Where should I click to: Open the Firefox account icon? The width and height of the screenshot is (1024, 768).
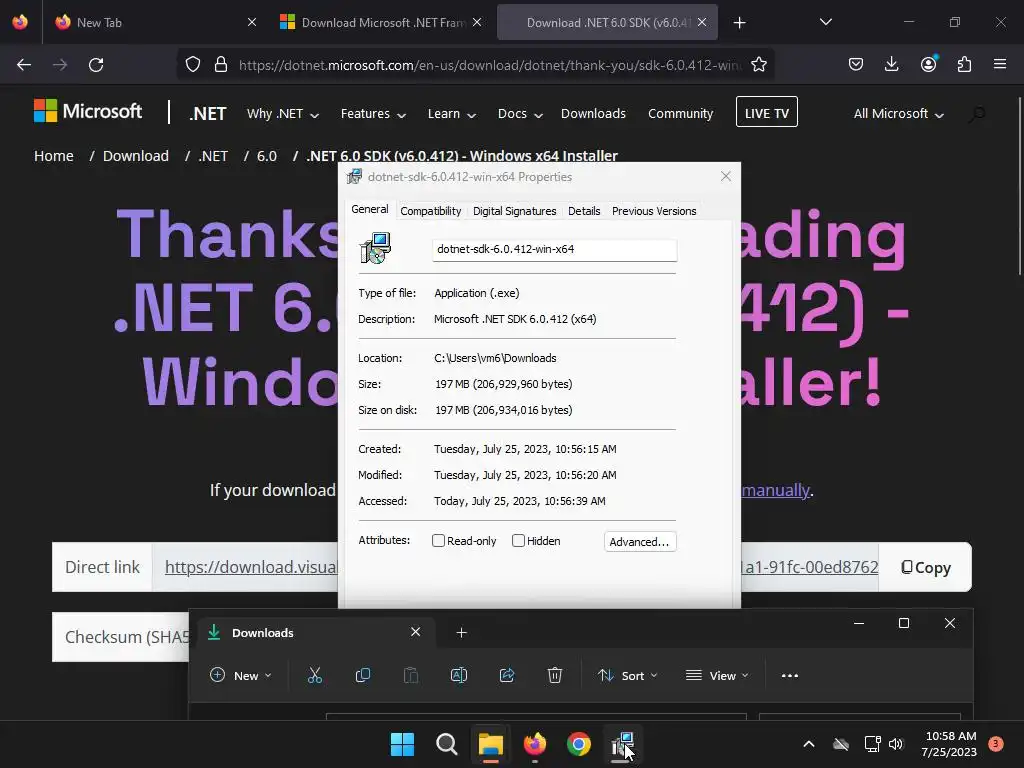[x=928, y=64]
